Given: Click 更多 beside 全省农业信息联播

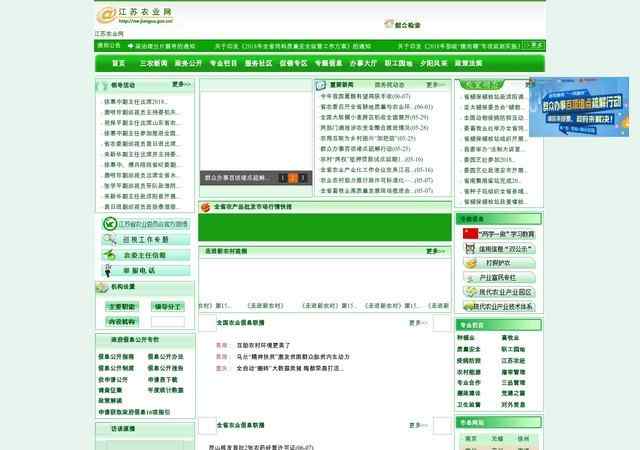Looking at the screenshot, I should pos(418,425).
